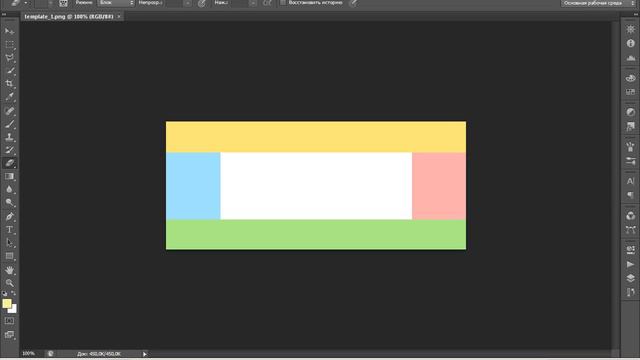Screen dimensions: 640x360
Task: Open the foreground color swatch
Action: point(6,303)
